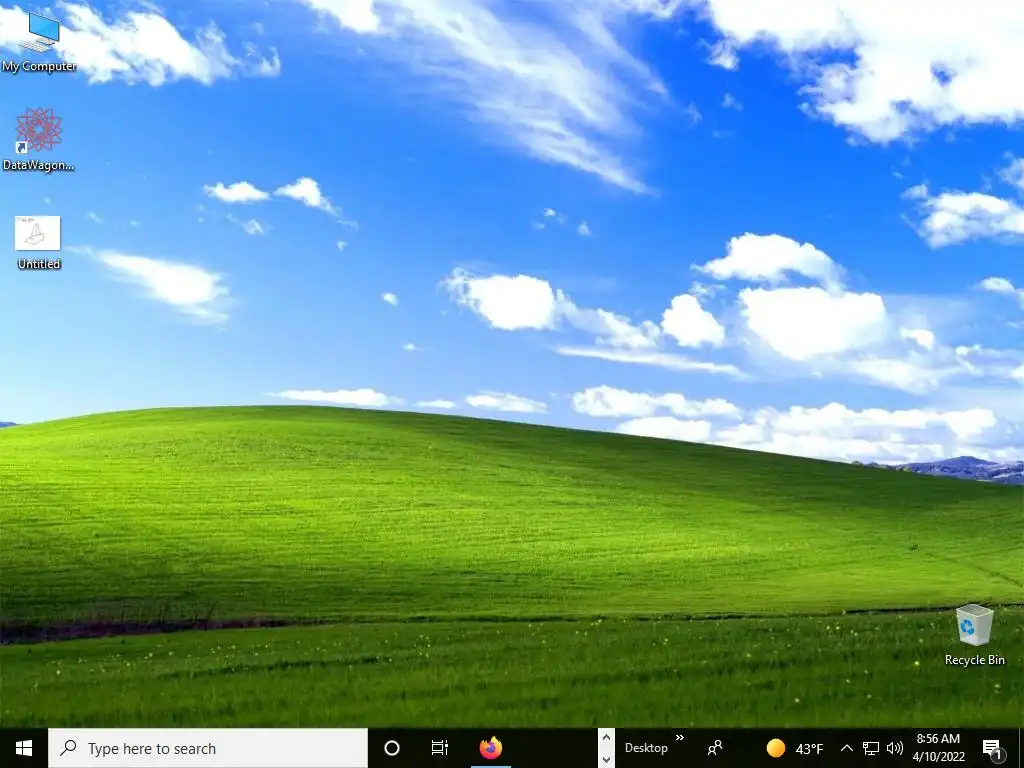Open the weather widget showing 43°F
The image size is (1024, 768).
tap(794, 748)
